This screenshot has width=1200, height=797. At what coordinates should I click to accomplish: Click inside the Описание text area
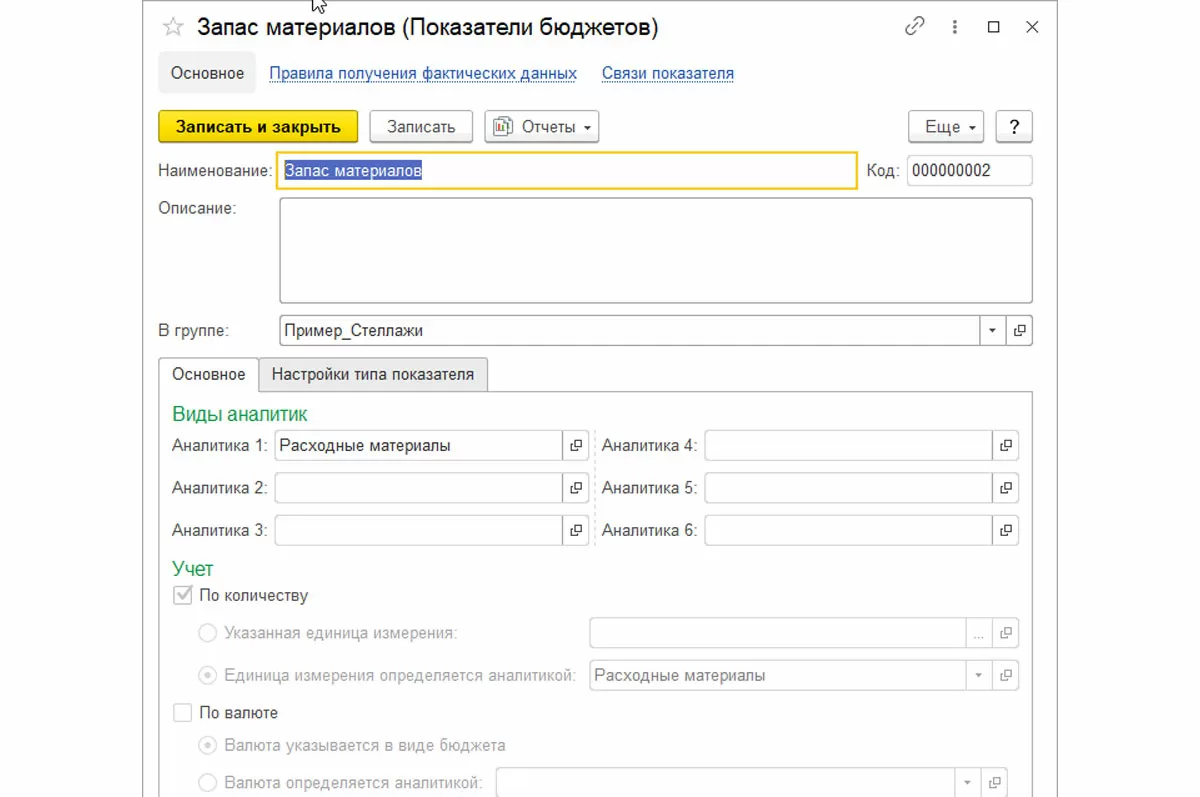655,250
